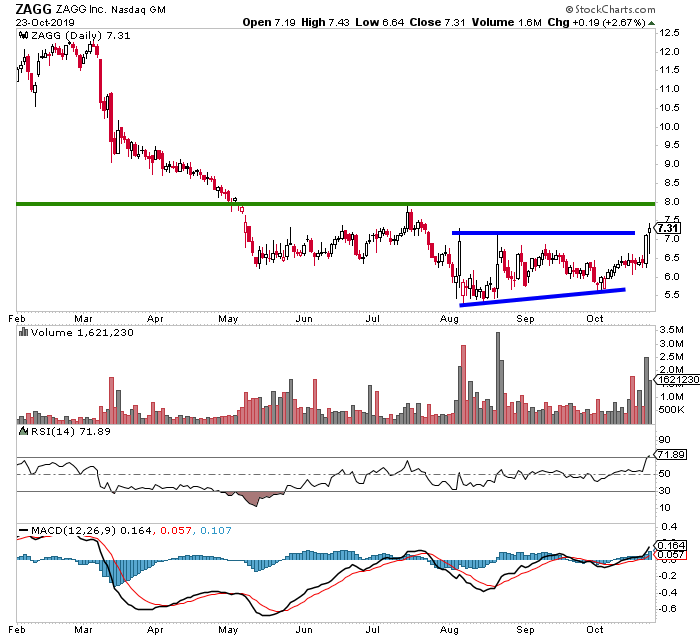Screen dimensions: 700x639
Task: Click the volume bars icon beside Volume 1,621,230
Action: click(x=23, y=332)
